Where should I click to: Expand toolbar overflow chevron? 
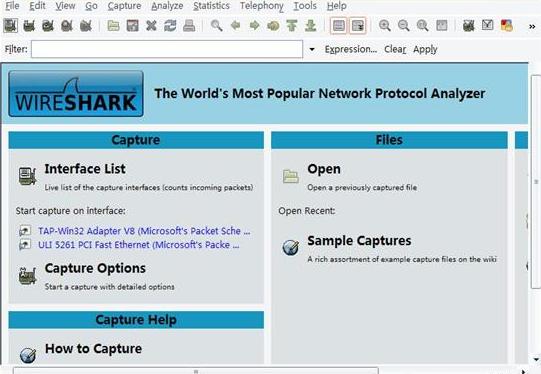[x=532, y=27]
